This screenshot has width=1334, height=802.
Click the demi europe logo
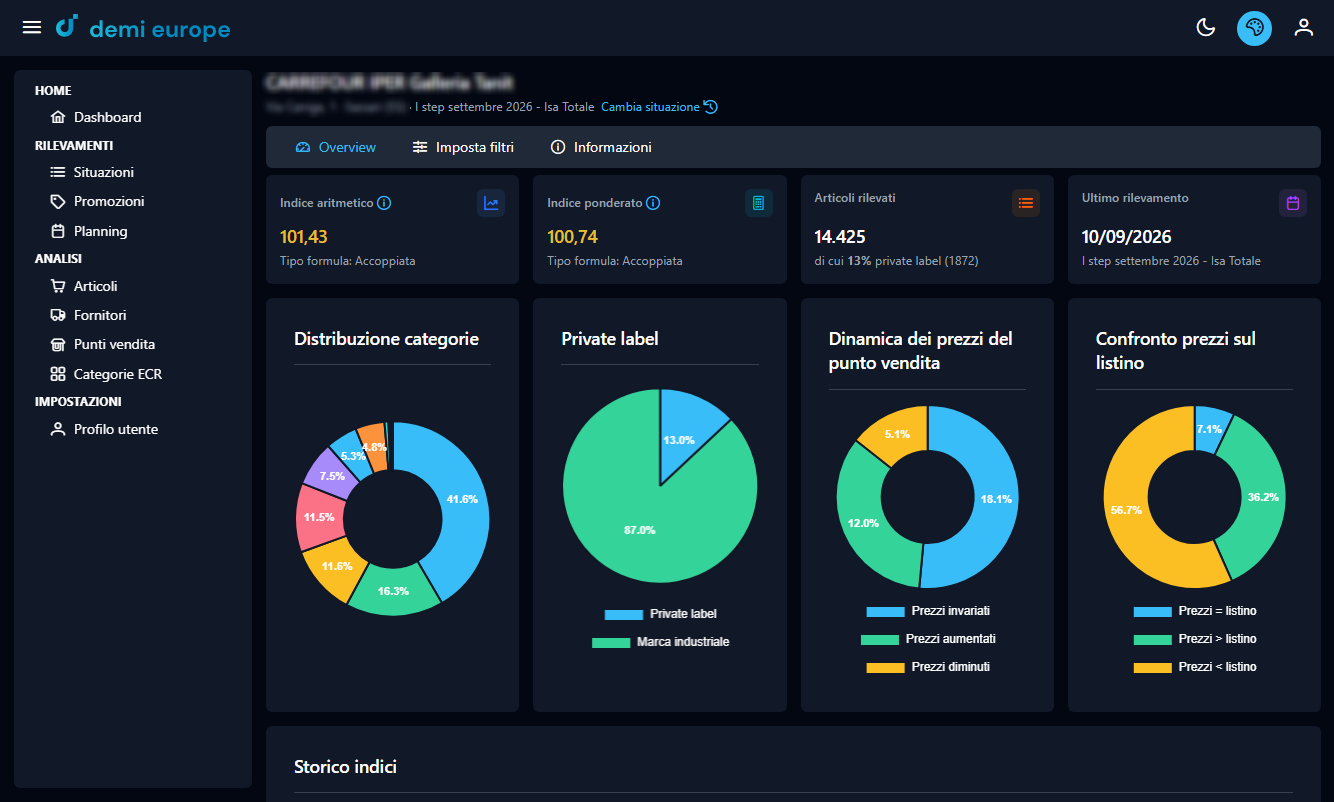[143, 28]
